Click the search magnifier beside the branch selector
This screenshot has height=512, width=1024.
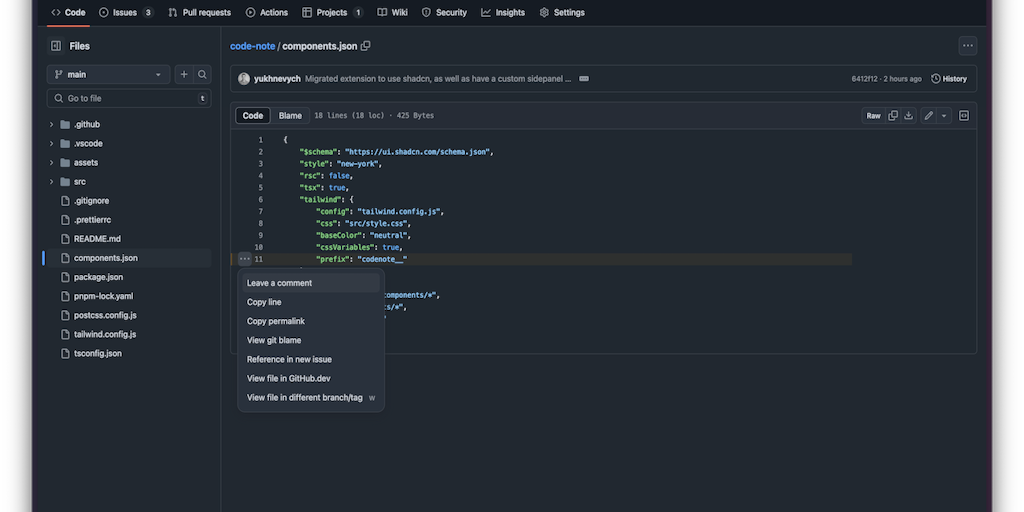coord(202,75)
